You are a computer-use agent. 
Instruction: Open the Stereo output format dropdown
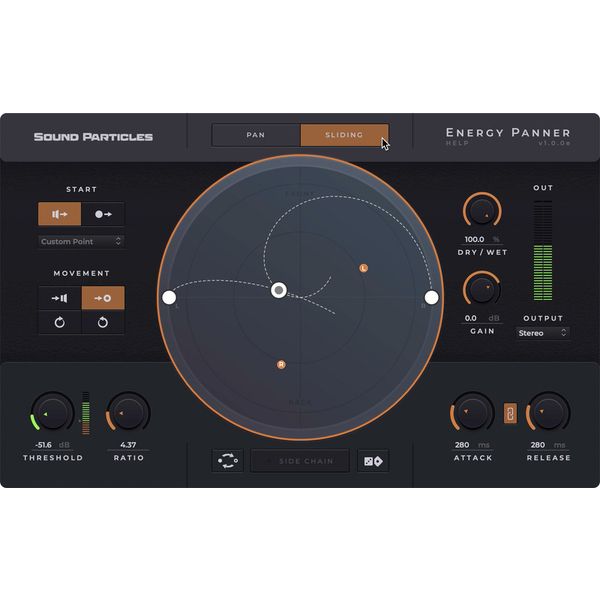543,332
